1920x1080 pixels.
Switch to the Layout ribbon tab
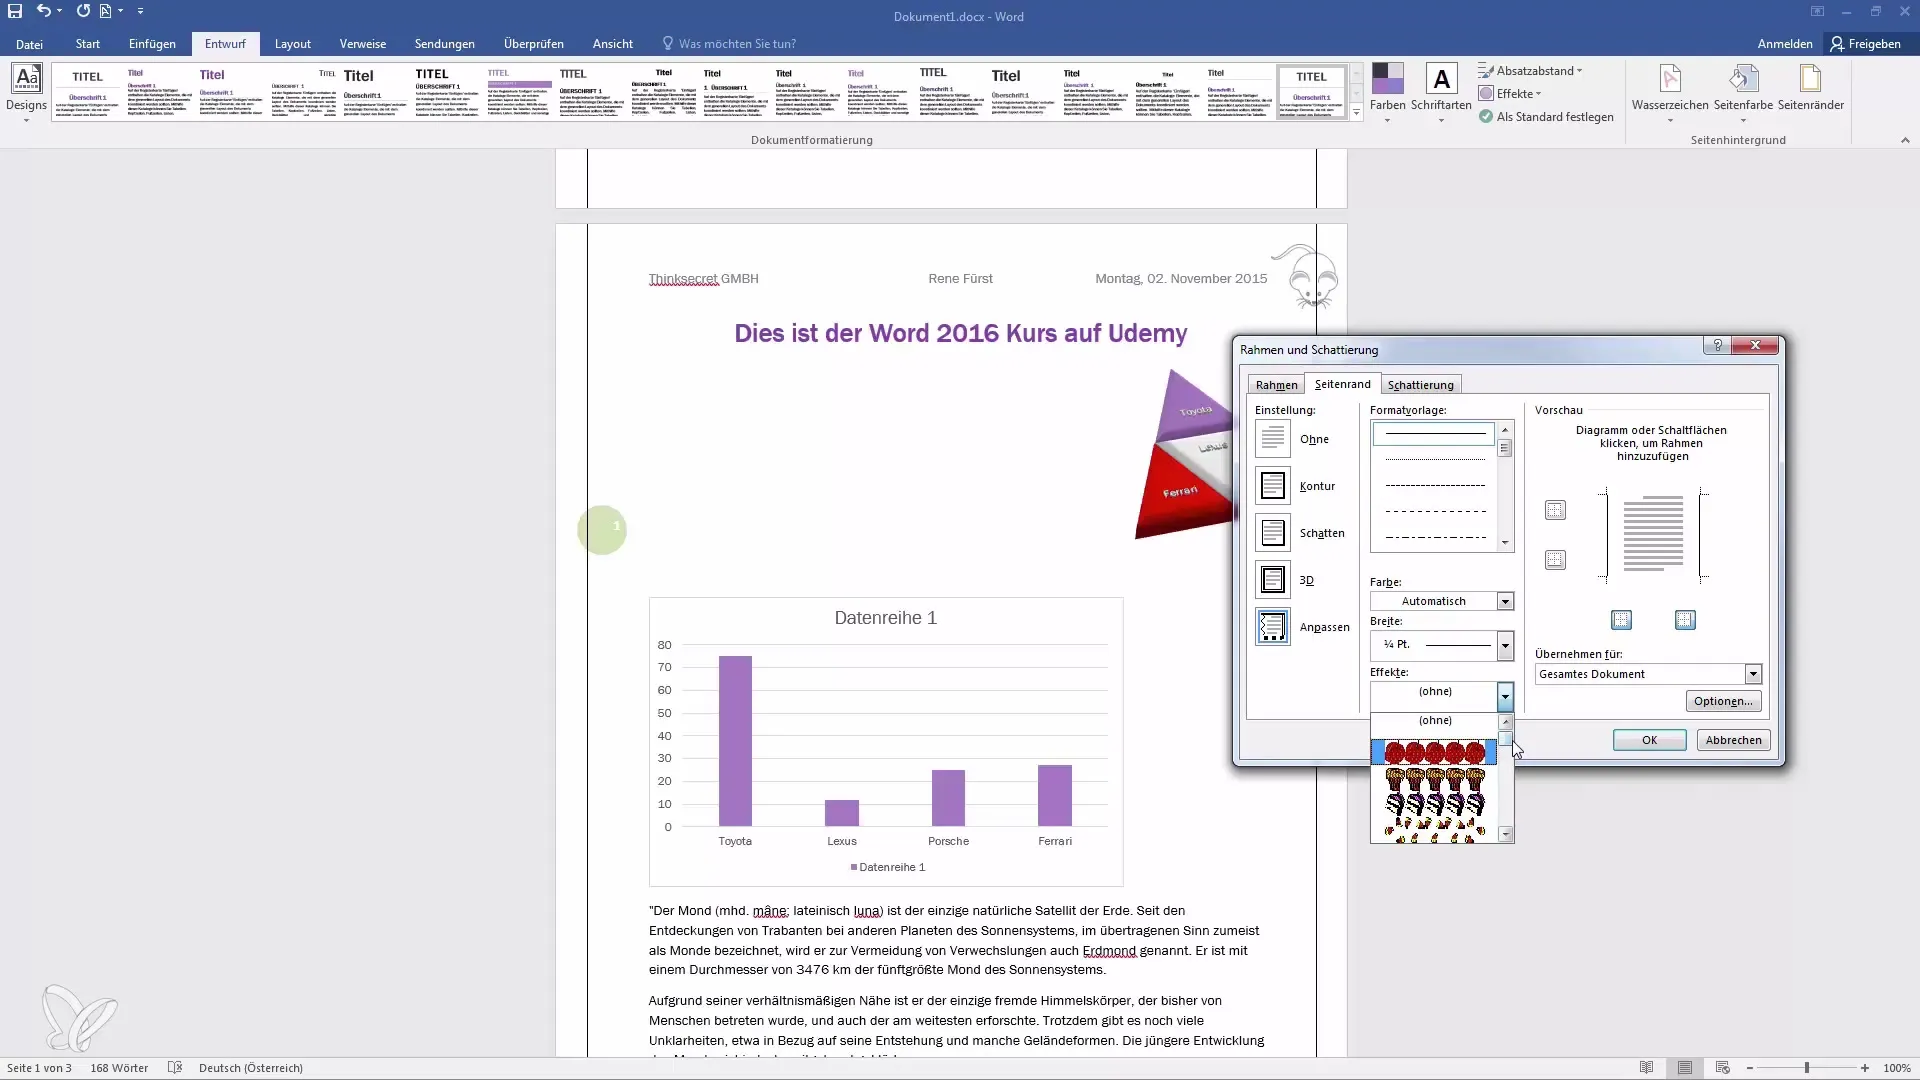(x=293, y=44)
